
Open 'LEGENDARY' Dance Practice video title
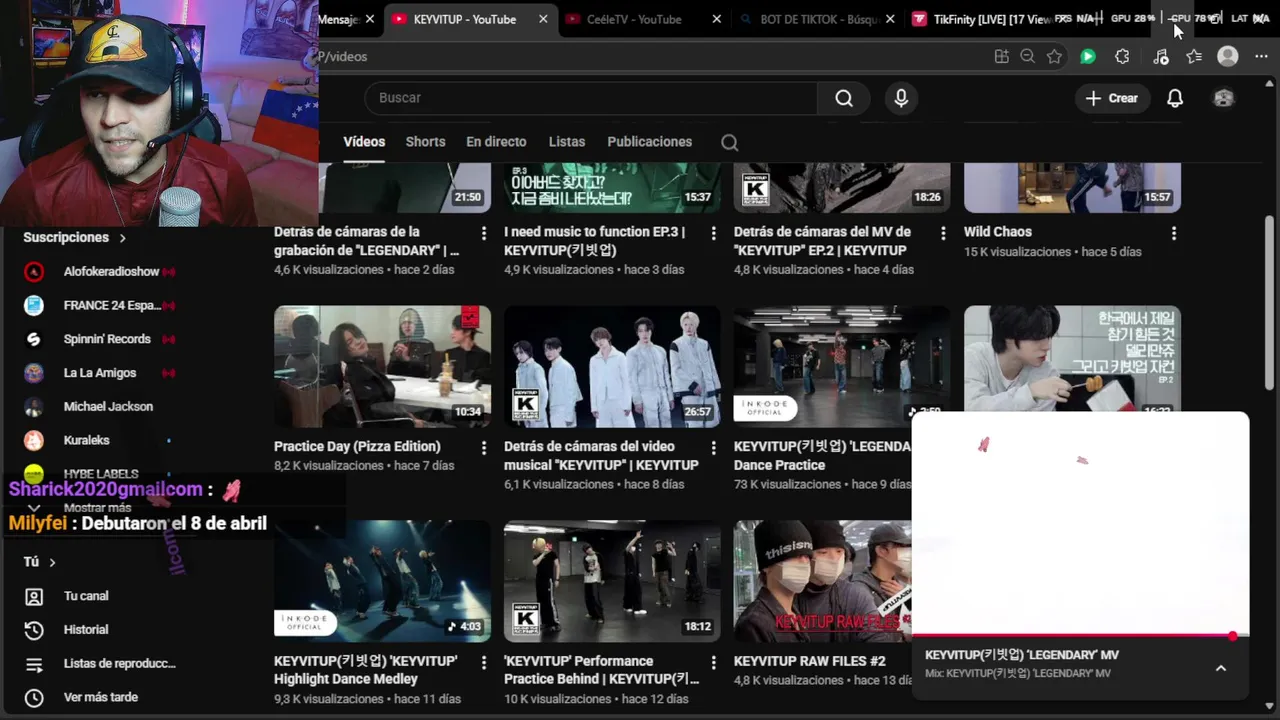click(822, 456)
